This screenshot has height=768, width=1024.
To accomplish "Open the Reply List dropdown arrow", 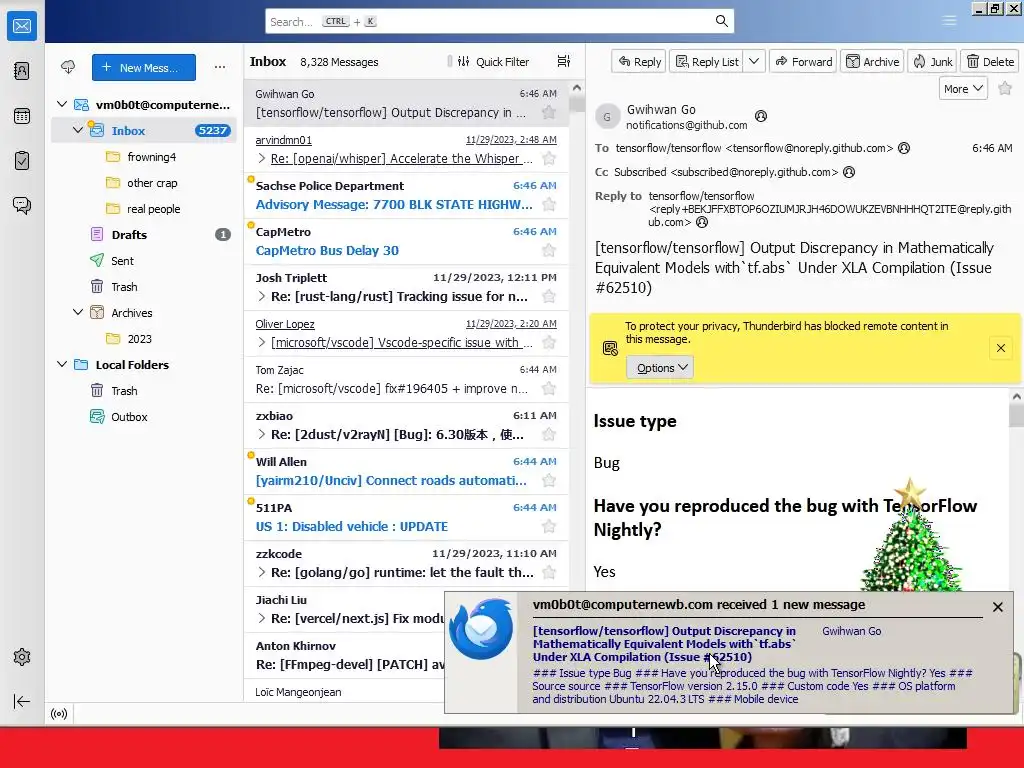I will tap(754, 61).
